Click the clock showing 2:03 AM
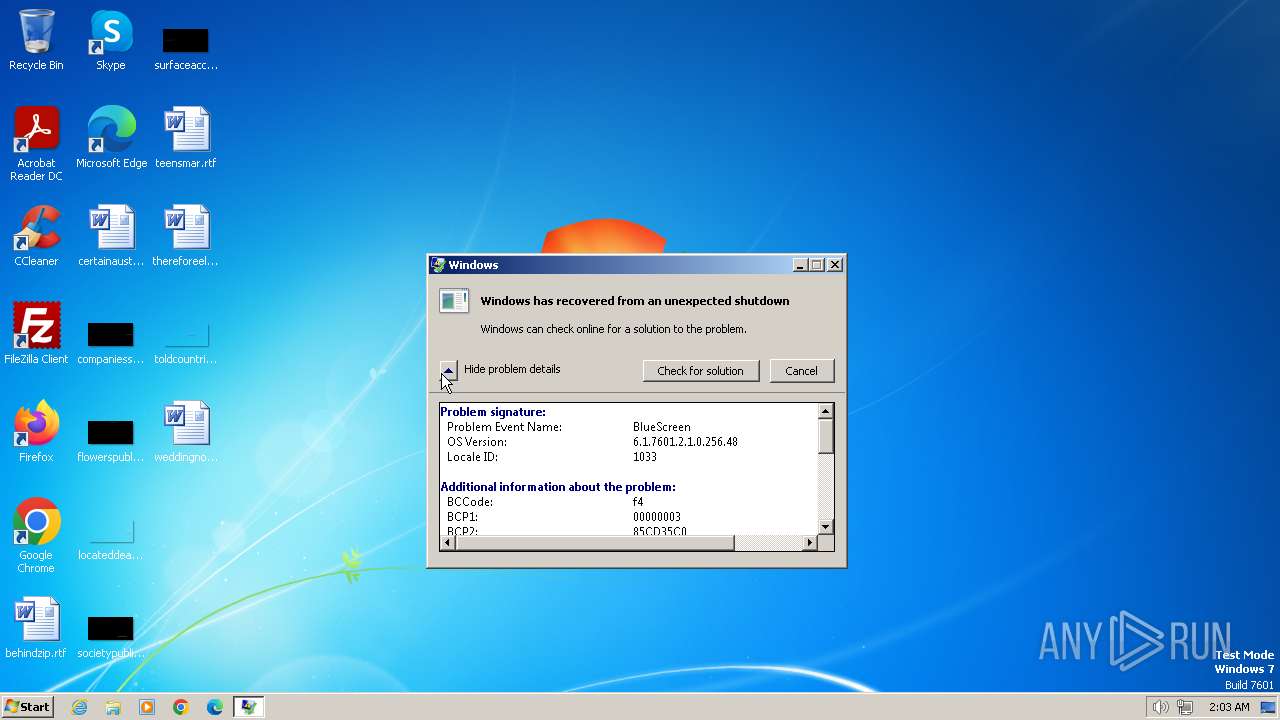The width and height of the screenshot is (1280, 720). click(x=1229, y=707)
